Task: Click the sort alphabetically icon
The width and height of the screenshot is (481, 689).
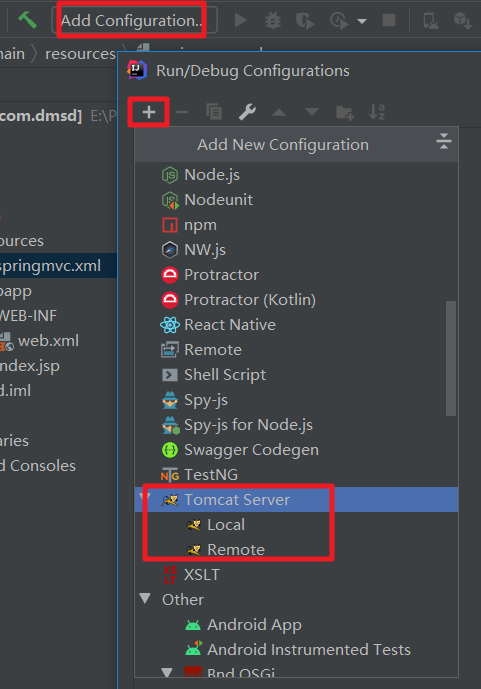Action: click(x=377, y=112)
